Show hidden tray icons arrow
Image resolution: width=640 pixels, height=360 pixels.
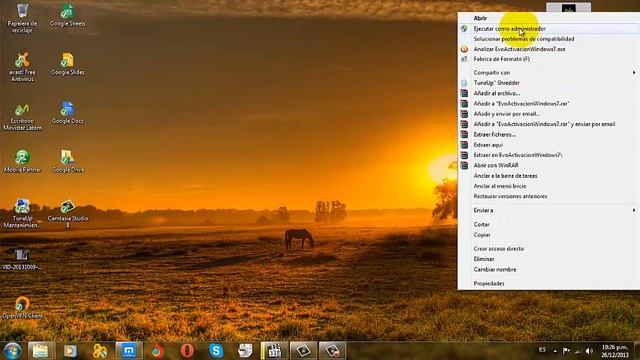555,351
